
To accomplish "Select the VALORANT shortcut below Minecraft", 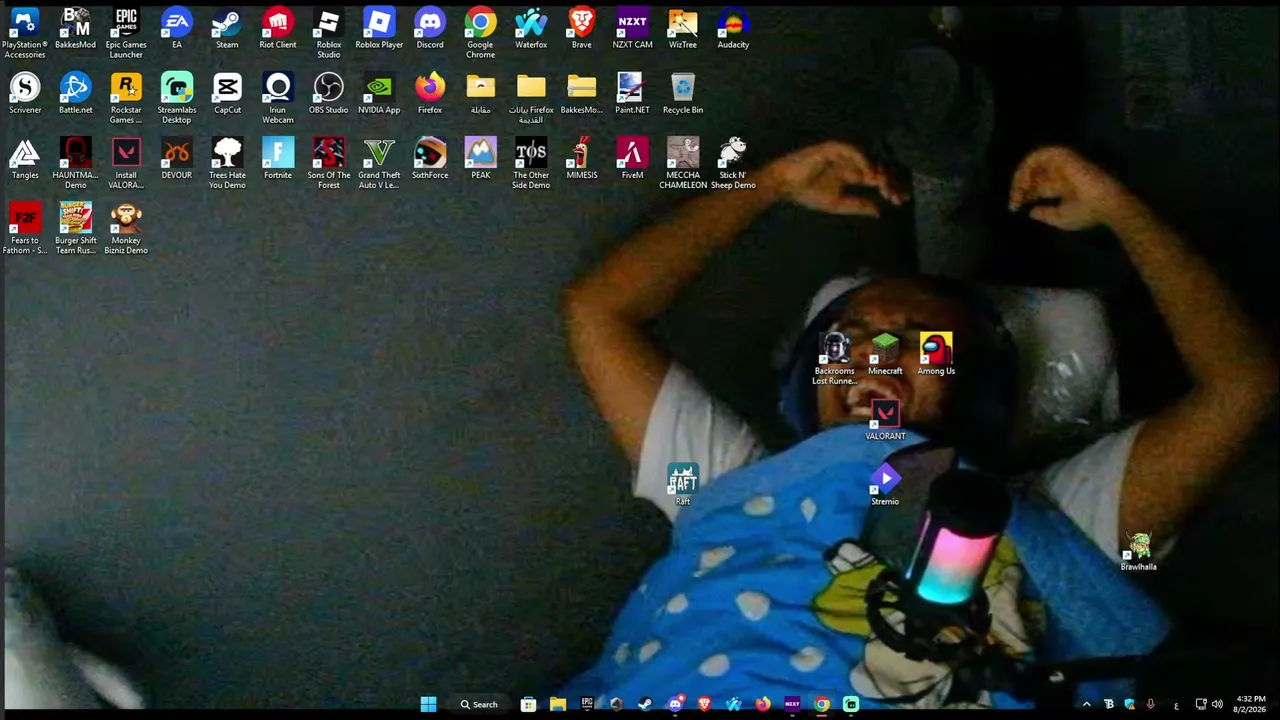I will [885, 420].
